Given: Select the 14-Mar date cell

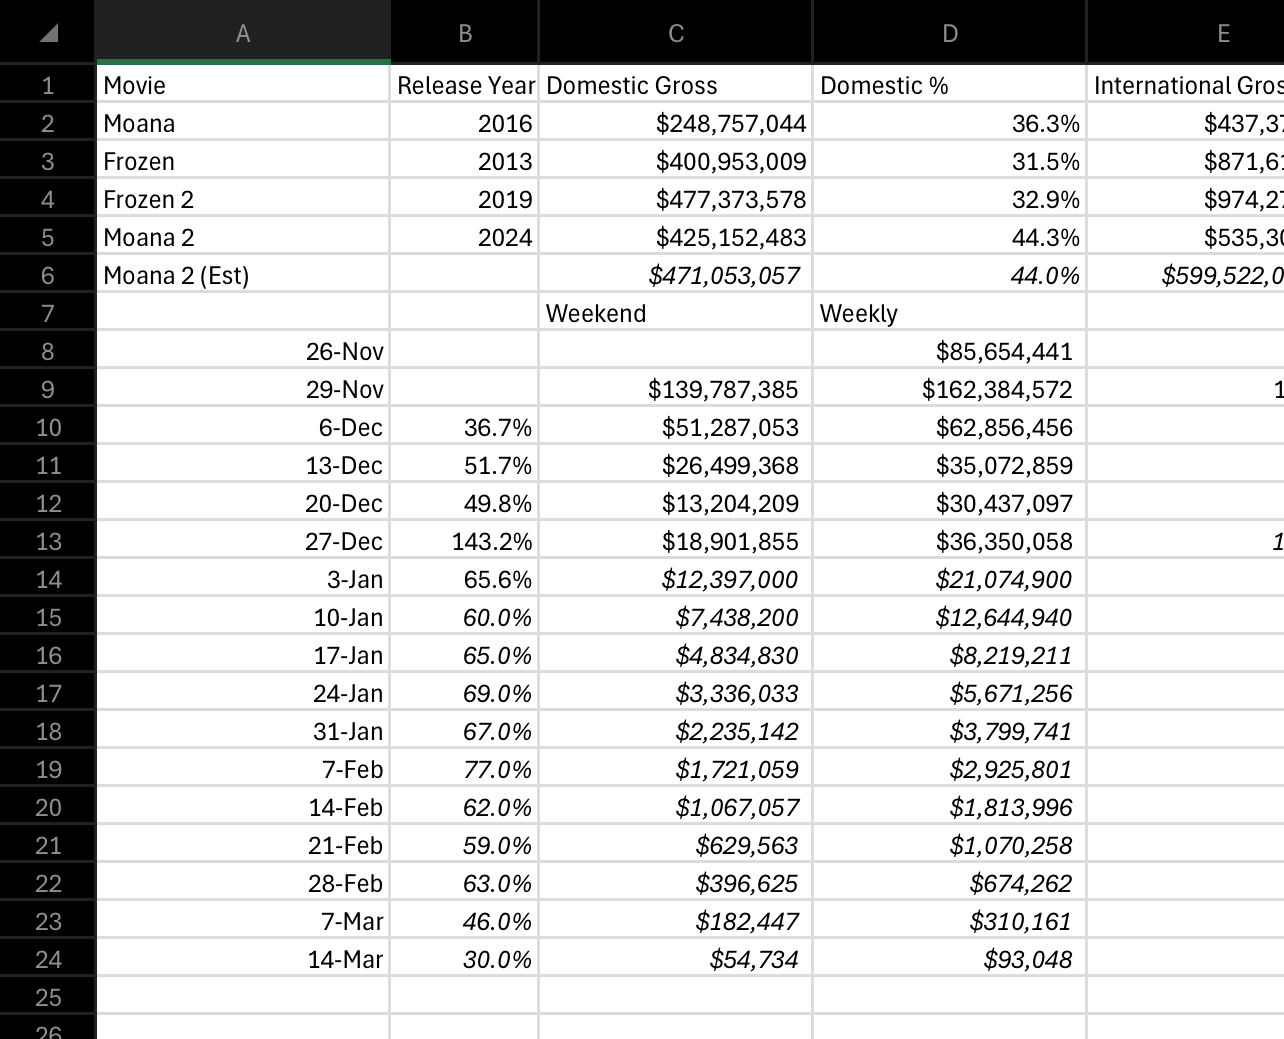Looking at the screenshot, I should pos(243,959).
